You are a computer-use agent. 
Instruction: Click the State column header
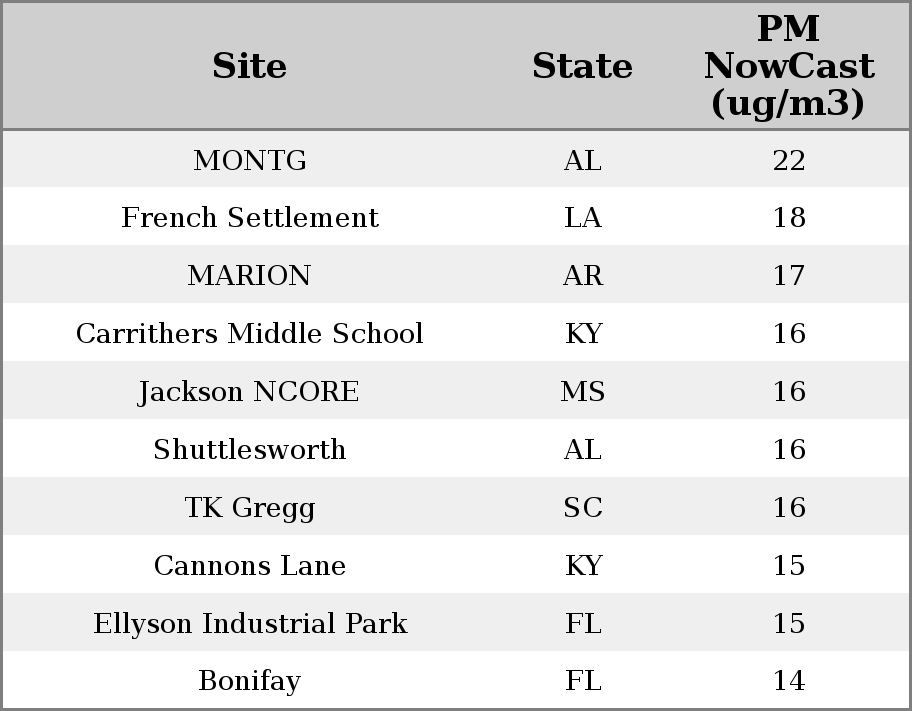tap(582, 66)
